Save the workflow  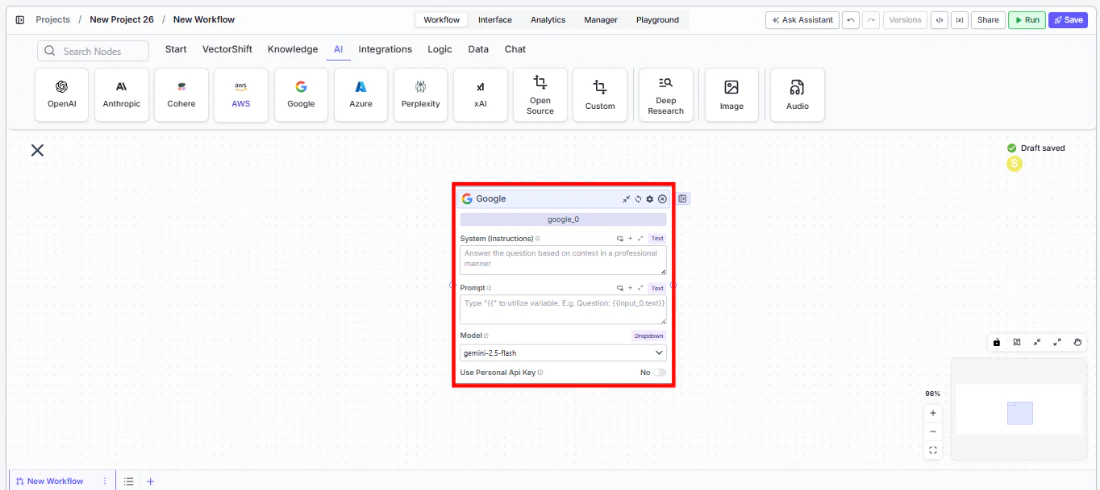tap(1068, 20)
